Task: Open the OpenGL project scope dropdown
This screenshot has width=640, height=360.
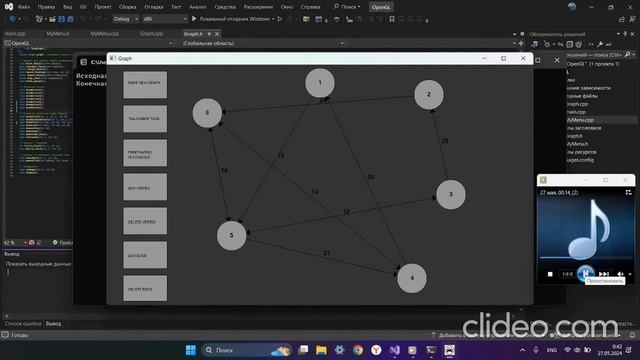Action: [89, 43]
